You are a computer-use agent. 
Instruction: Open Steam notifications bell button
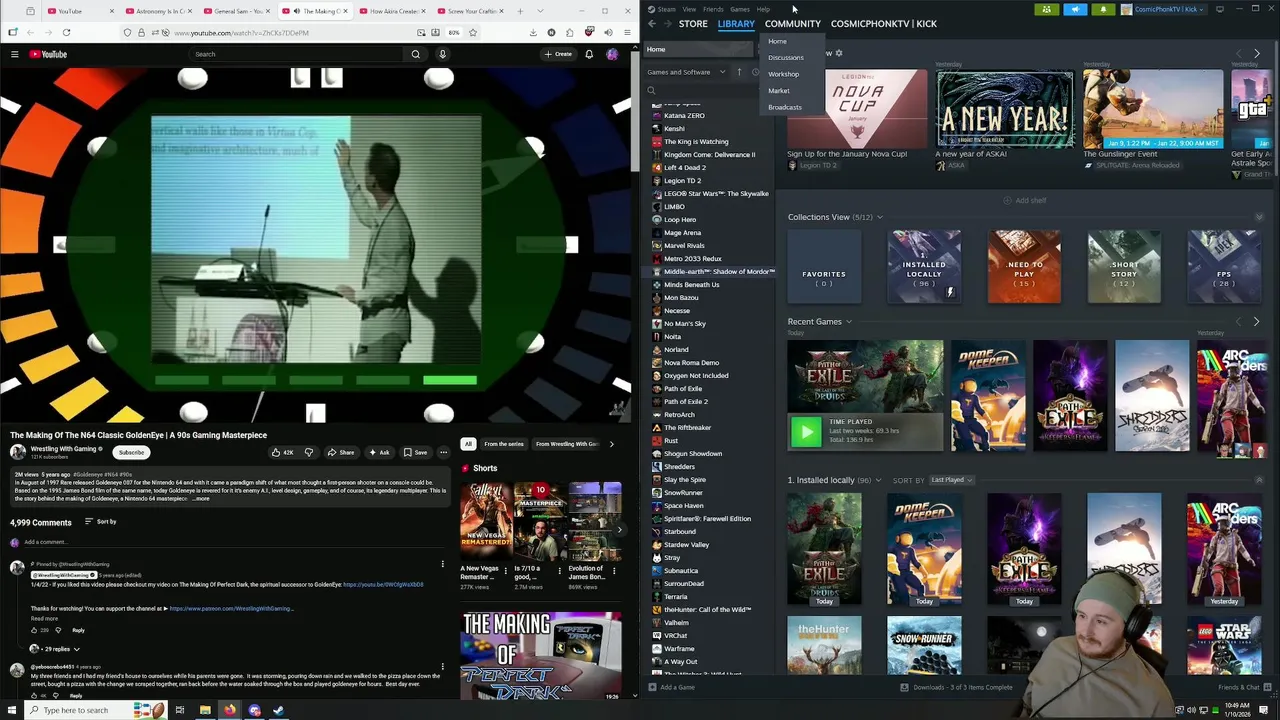click(1103, 9)
